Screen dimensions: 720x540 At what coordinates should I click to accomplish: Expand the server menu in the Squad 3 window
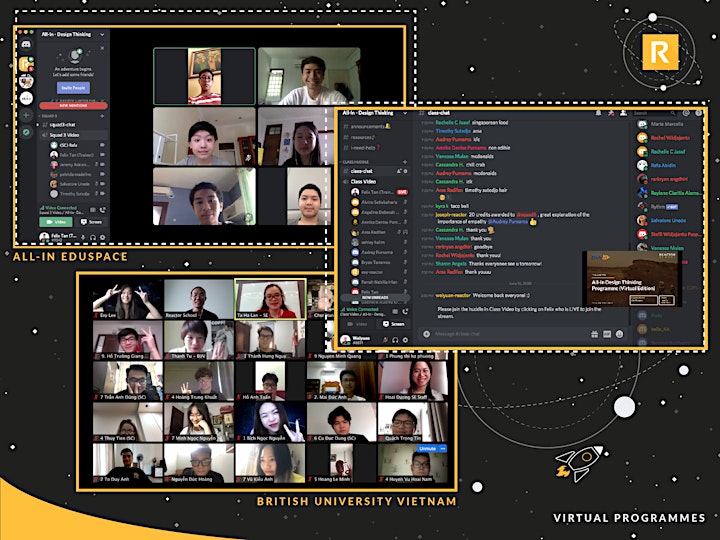pos(102,34)
